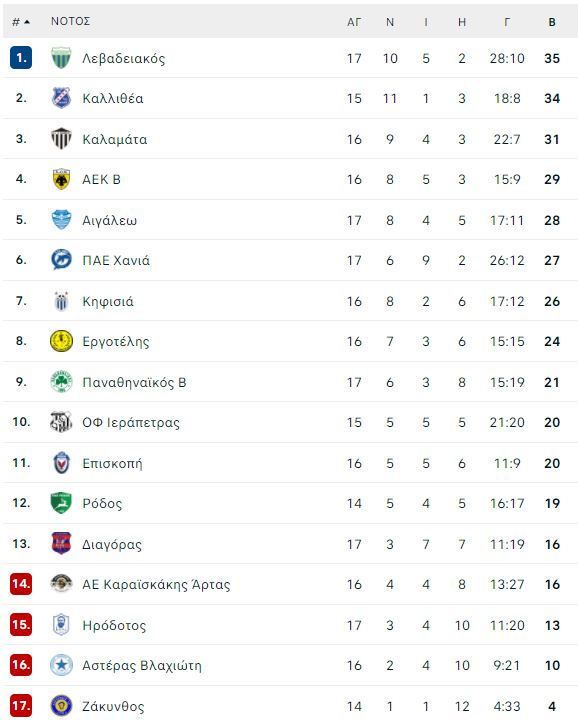Image resolution: width=578 pixels, height=720 pixels.
Task: Select the Παναθηναϊκός Β shamrock badge
Action: point(61,382)
